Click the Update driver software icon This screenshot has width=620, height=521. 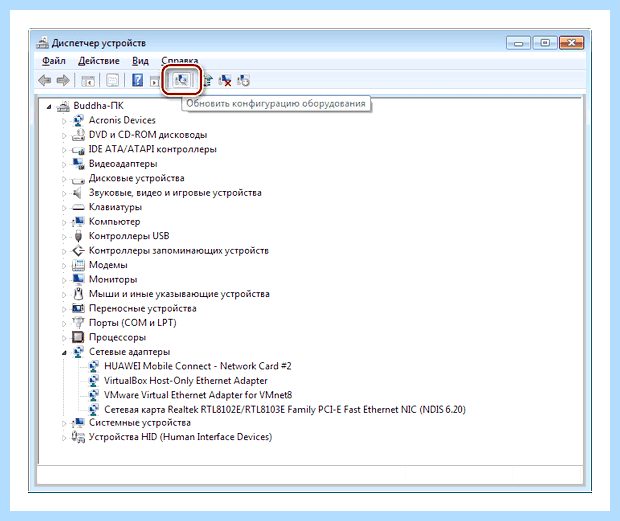[x=208, y=81]
